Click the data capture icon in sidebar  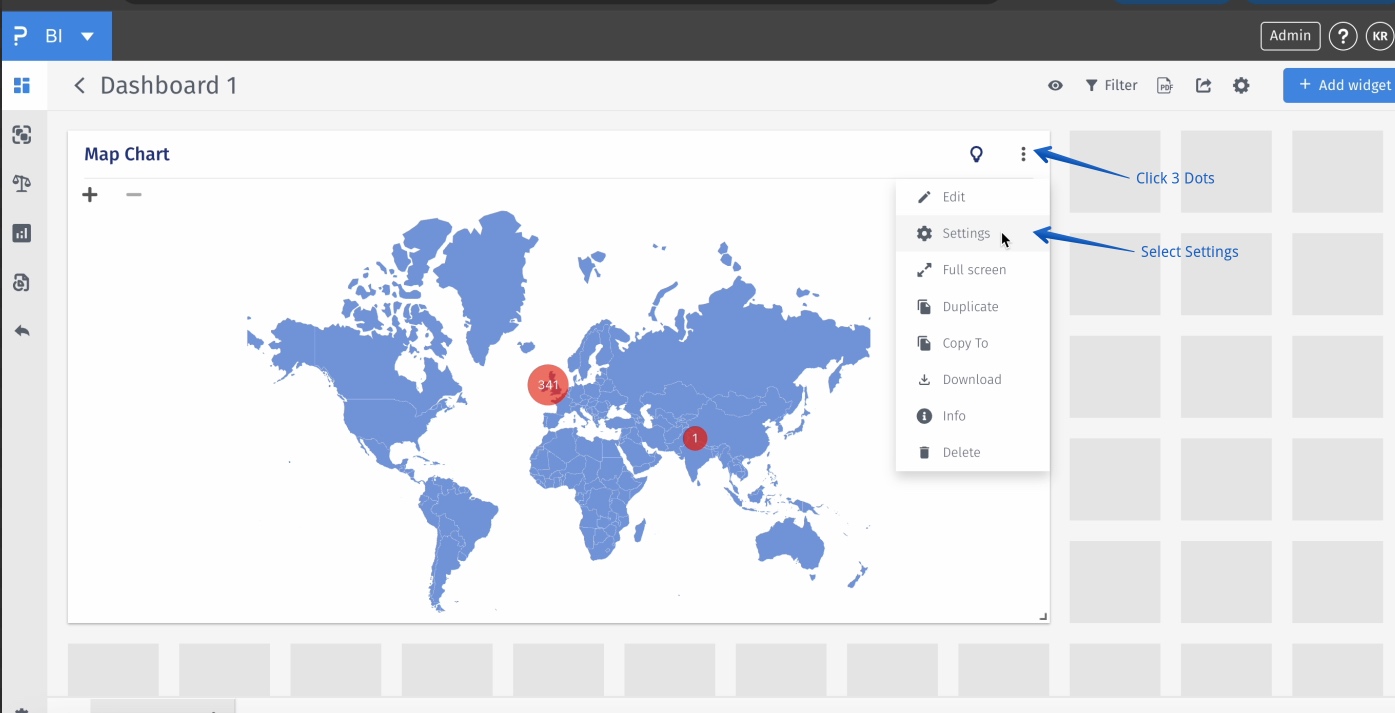coord(22,135)
